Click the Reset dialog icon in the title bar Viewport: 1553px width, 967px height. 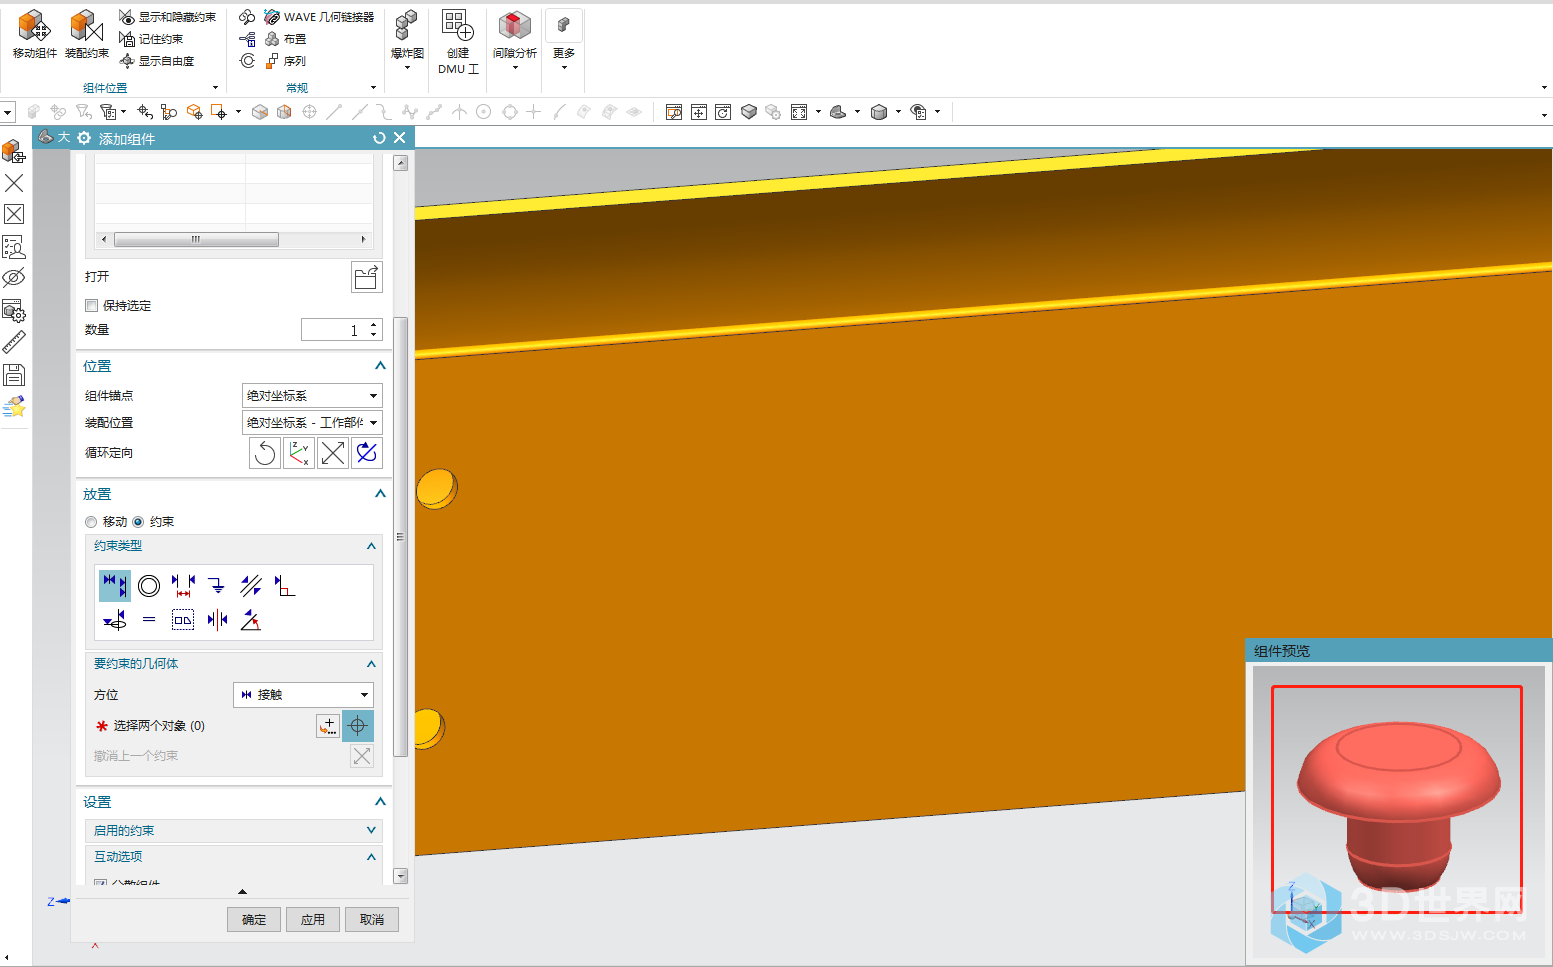pos(379,138)
